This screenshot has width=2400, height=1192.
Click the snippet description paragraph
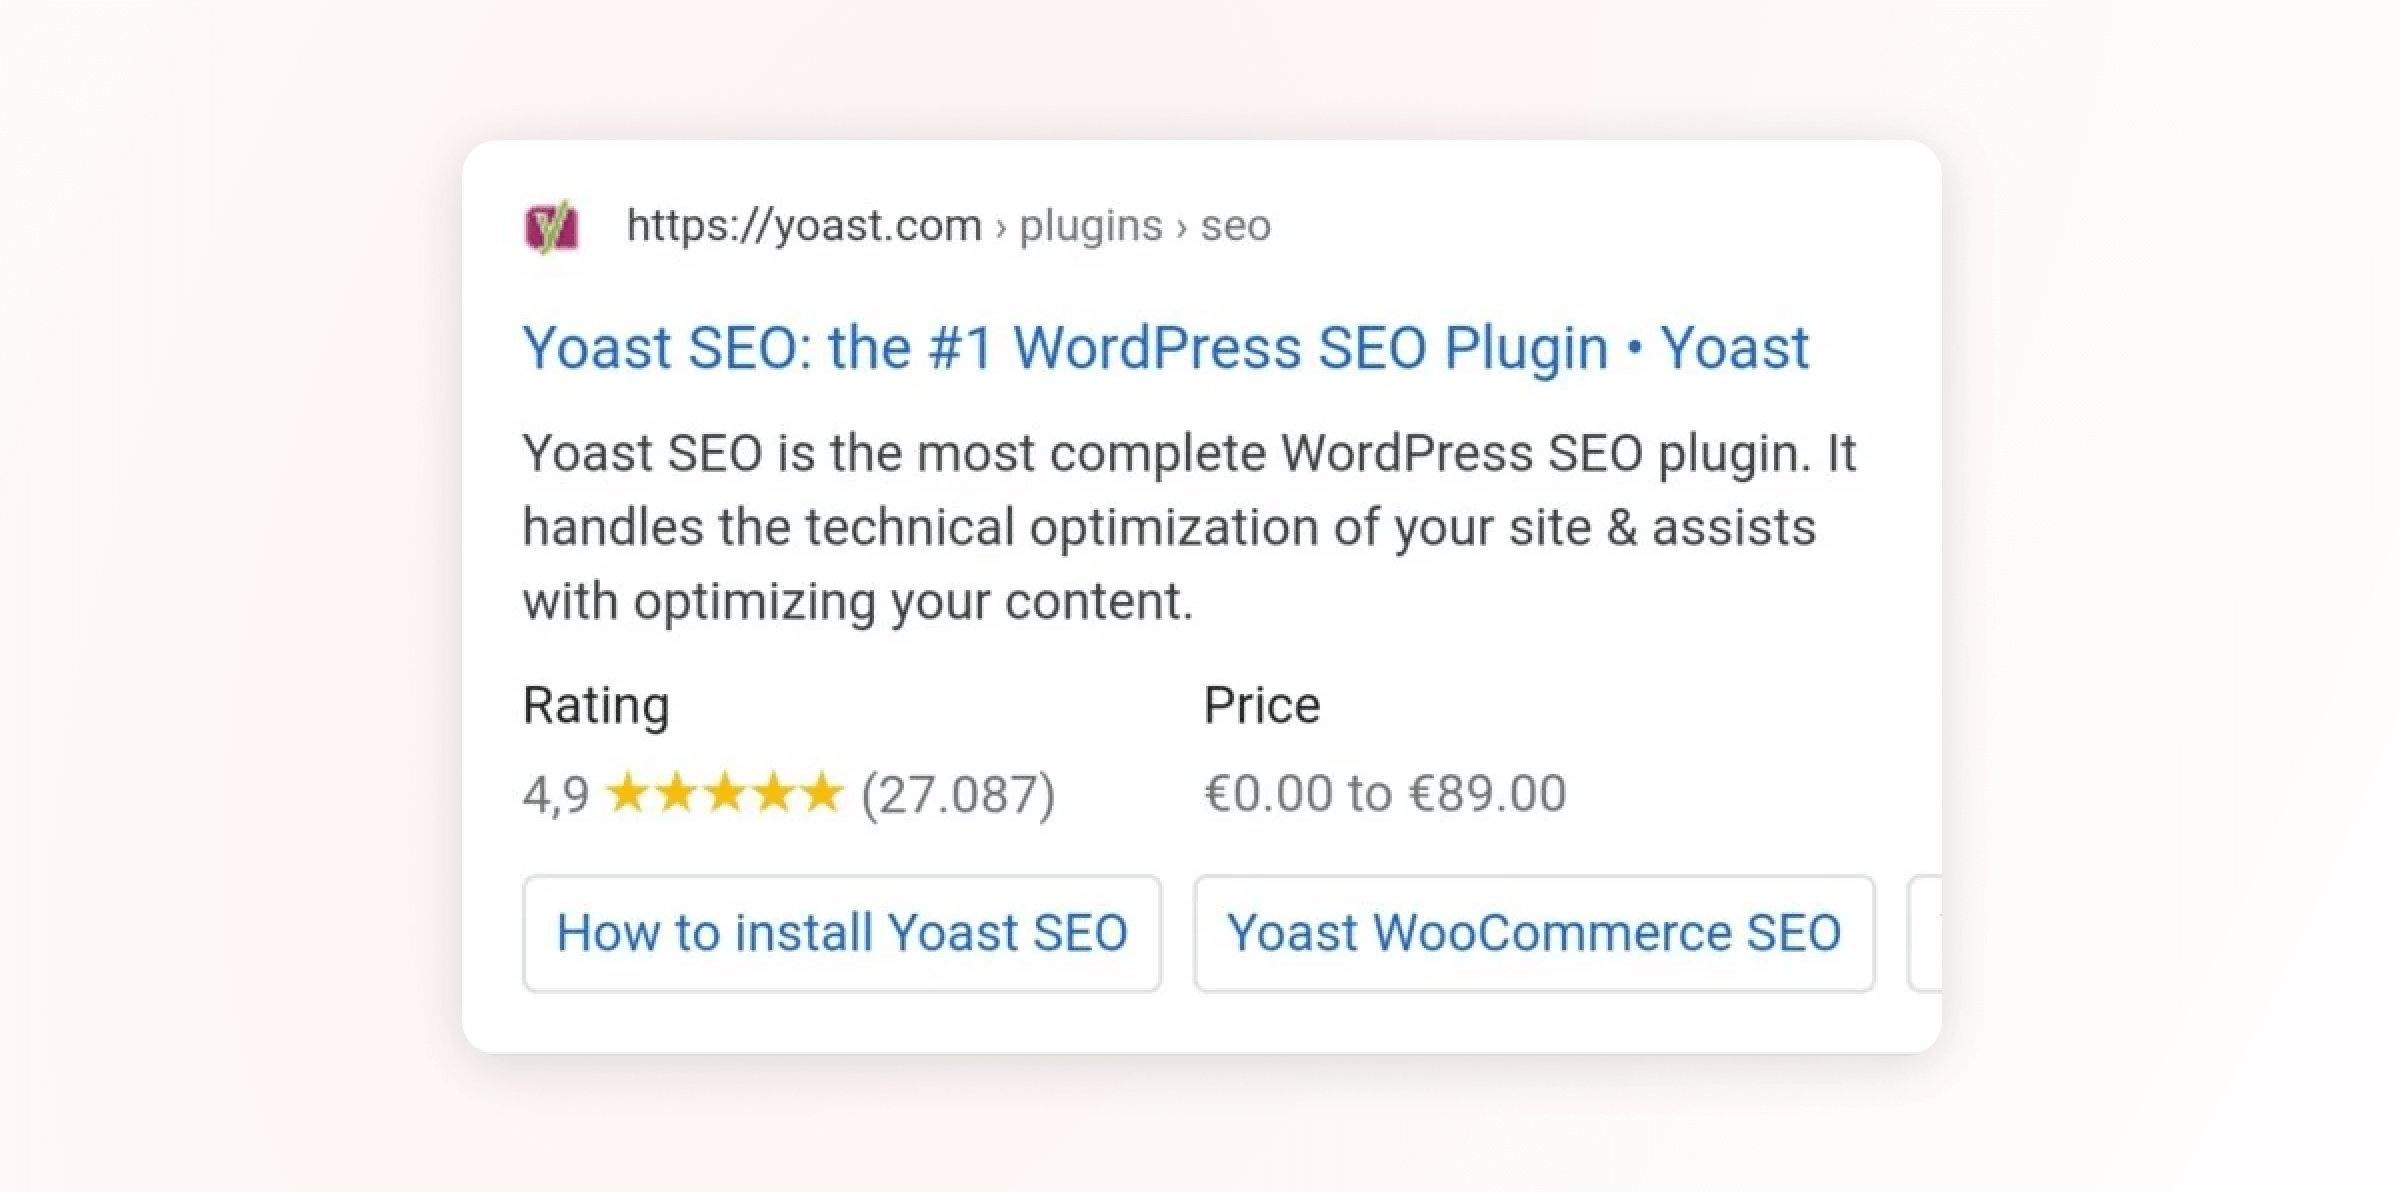[x=1190, y=527]
